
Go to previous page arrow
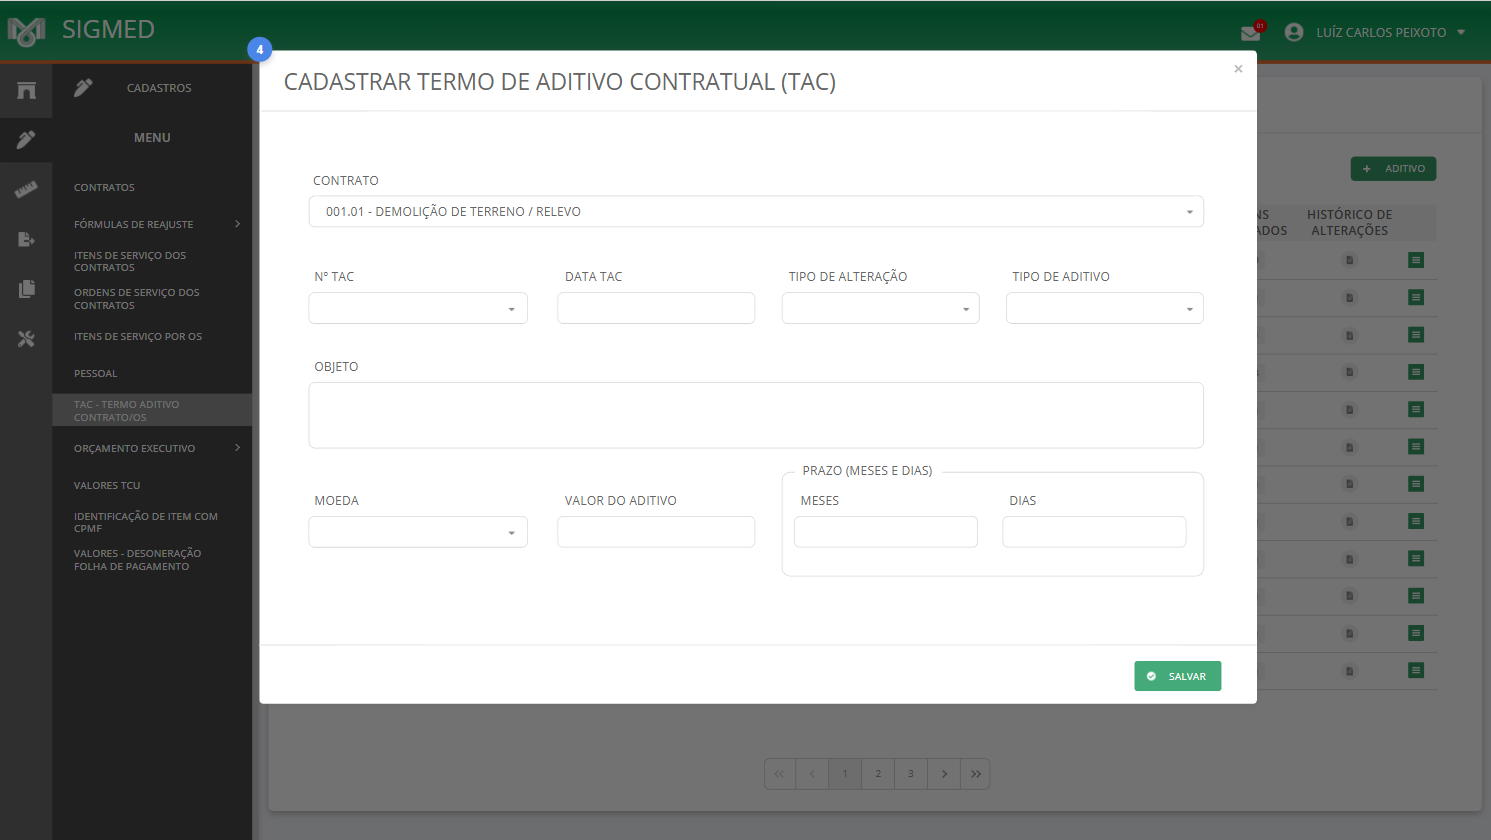tap(812, 774)
